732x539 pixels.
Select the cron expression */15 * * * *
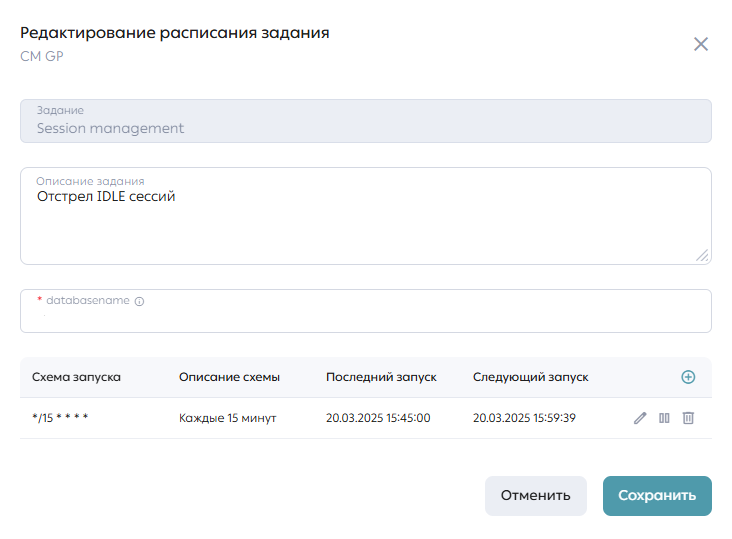60,418
